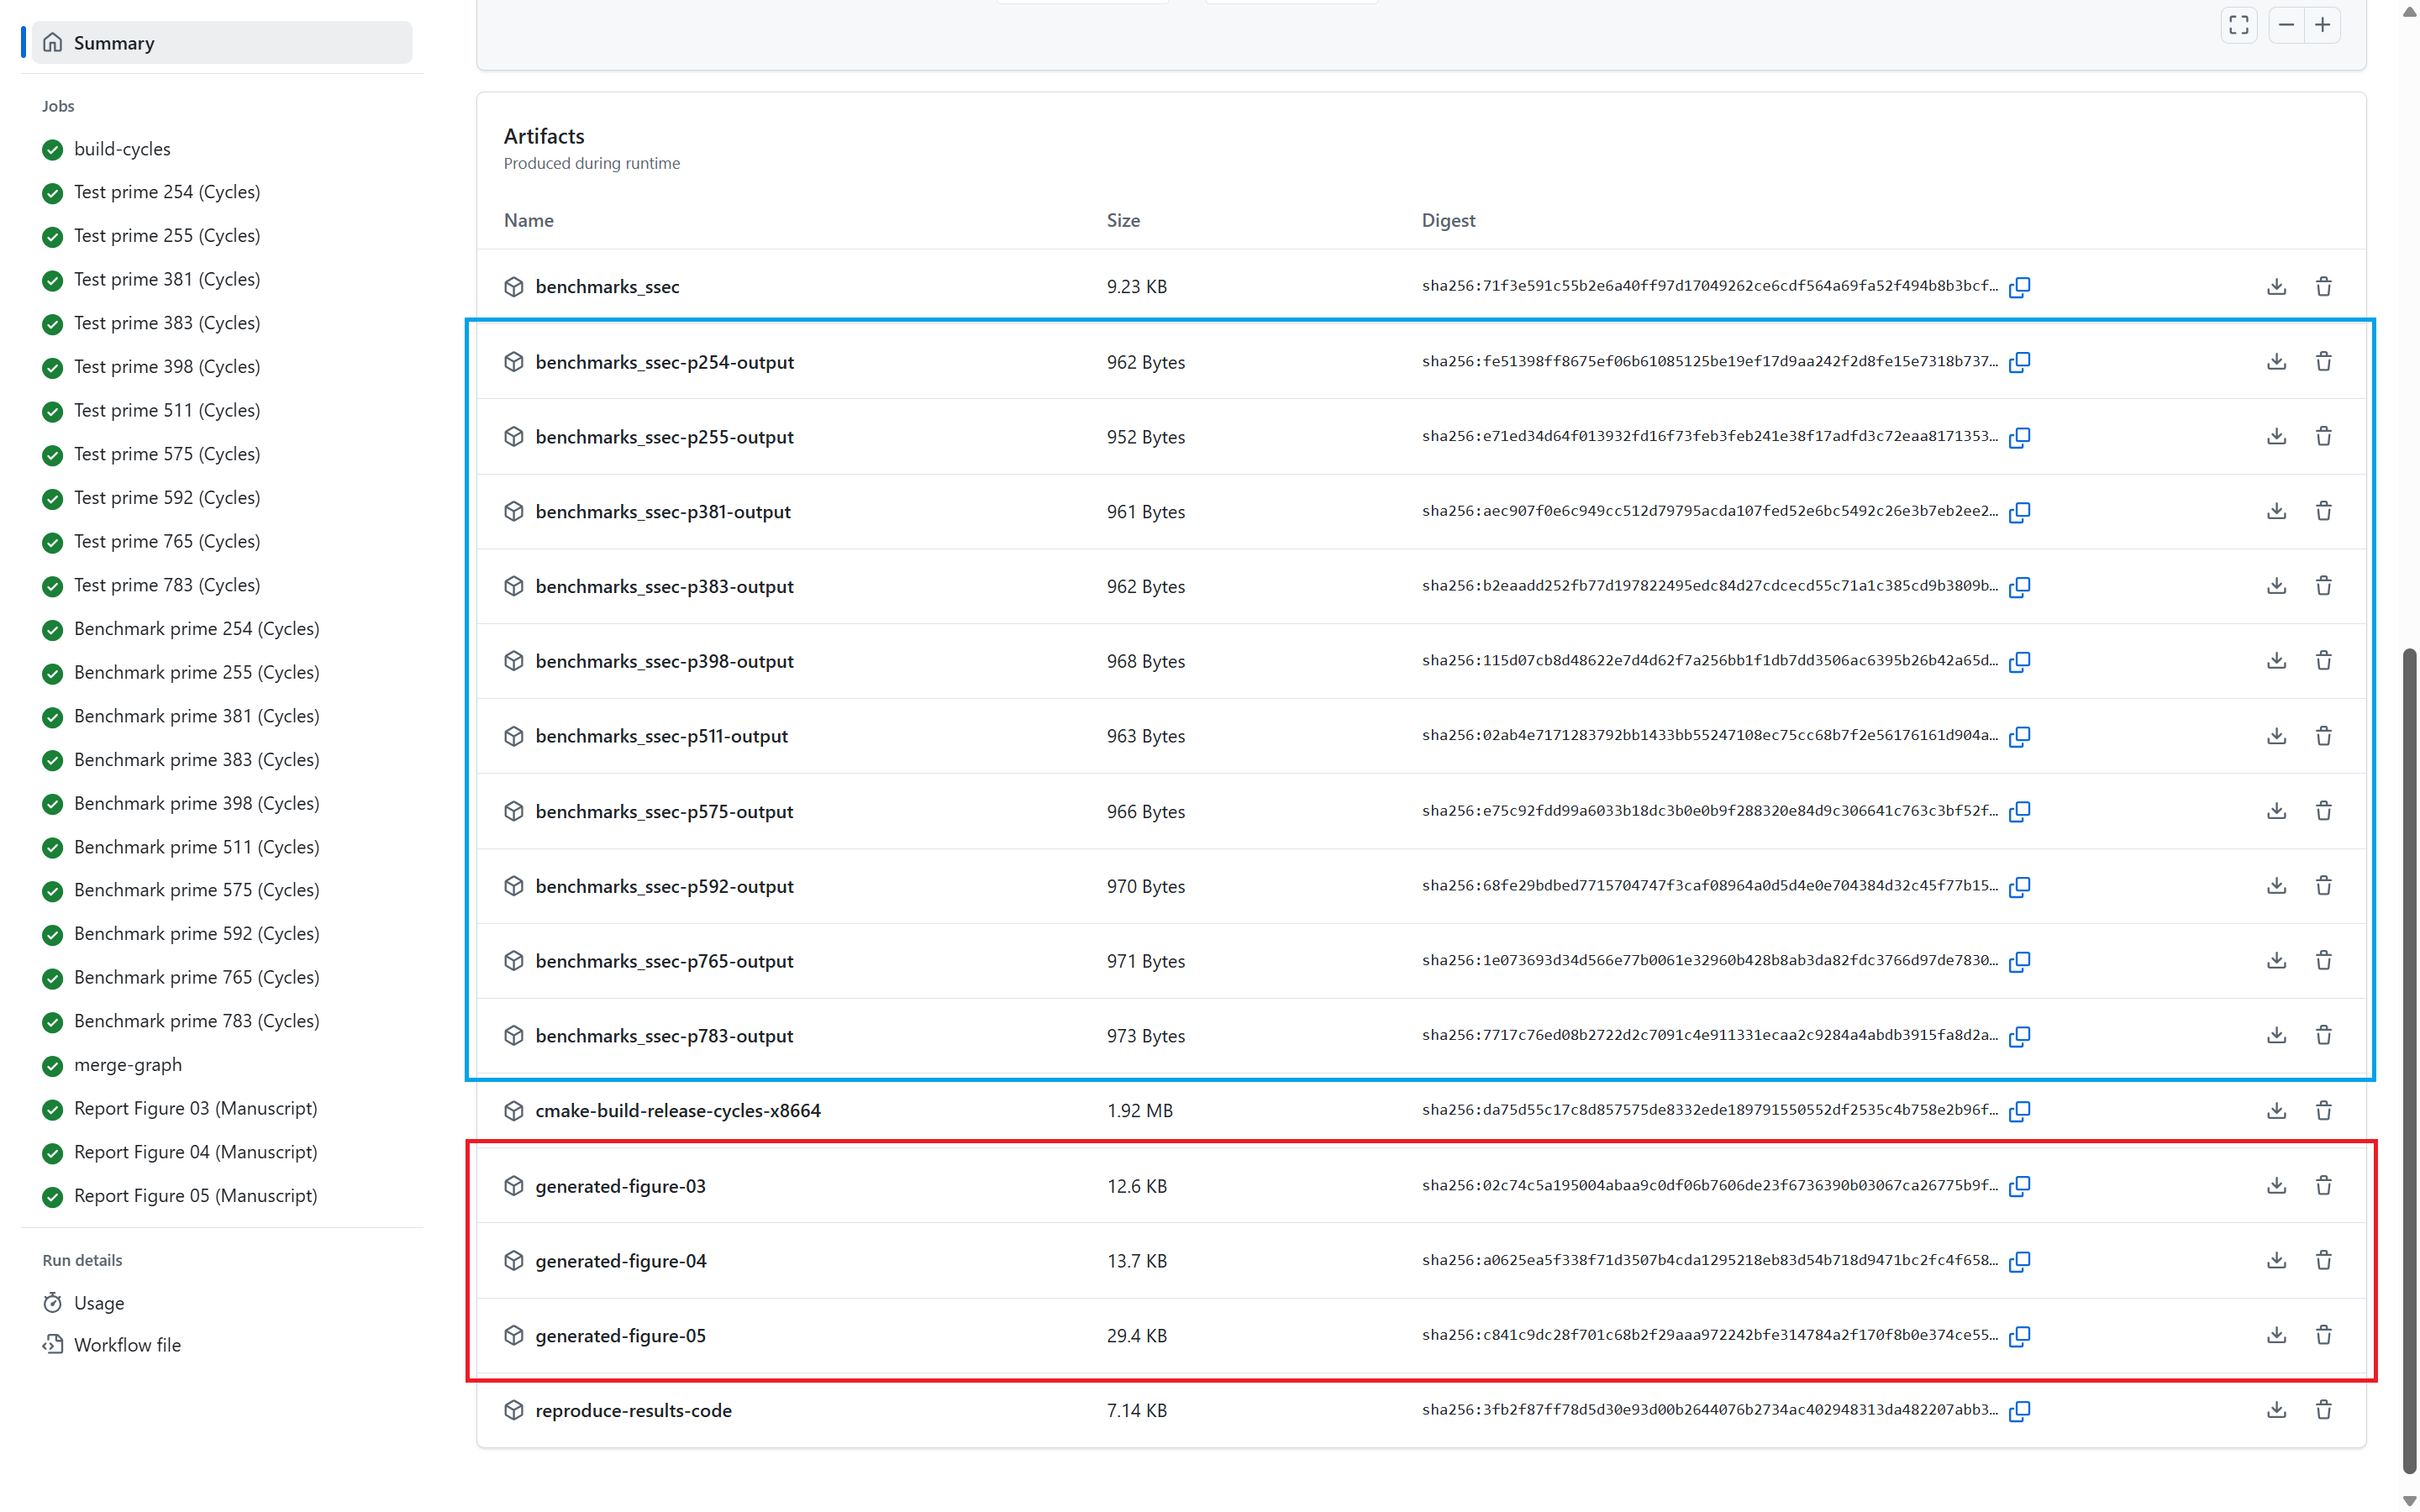Open cmake-build-release-cycles-x8664 artifact link
This screenshot has width=2420, height=1512.
pyautogui.click(x=678, y=1111)
